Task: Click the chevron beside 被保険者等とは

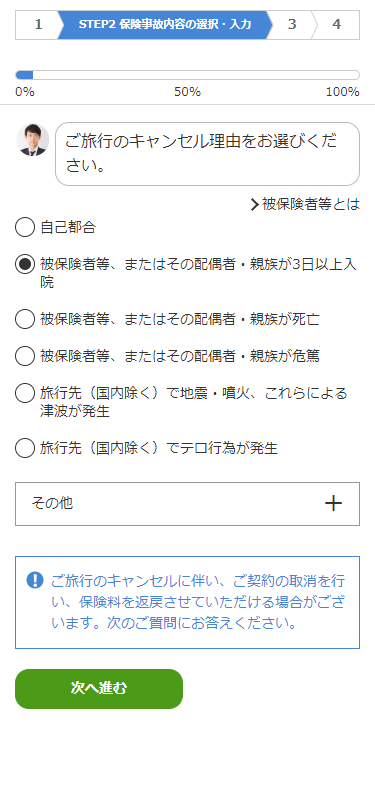Action: click(x=254, y=205)
